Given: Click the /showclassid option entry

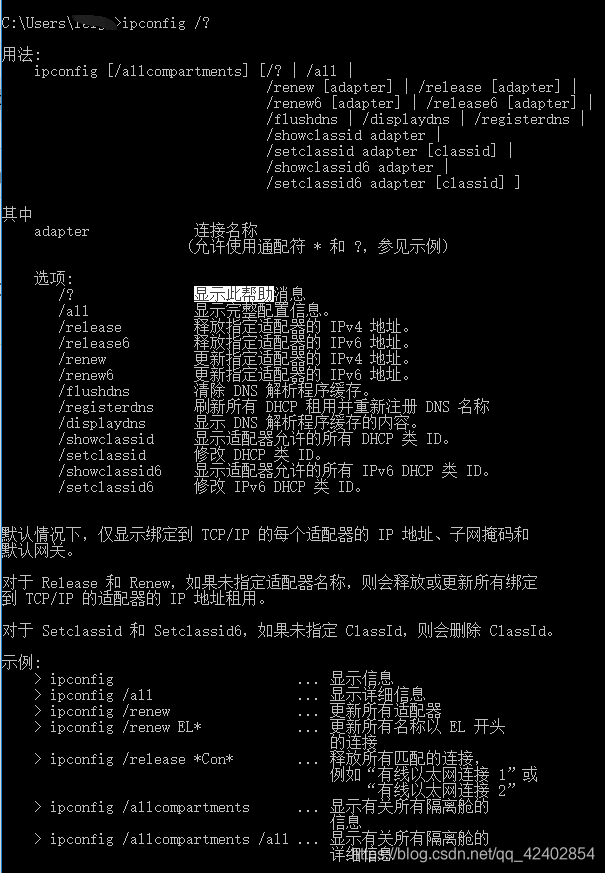Looking at the screenshot, I should pyautogui.click(x=106, y=439).
